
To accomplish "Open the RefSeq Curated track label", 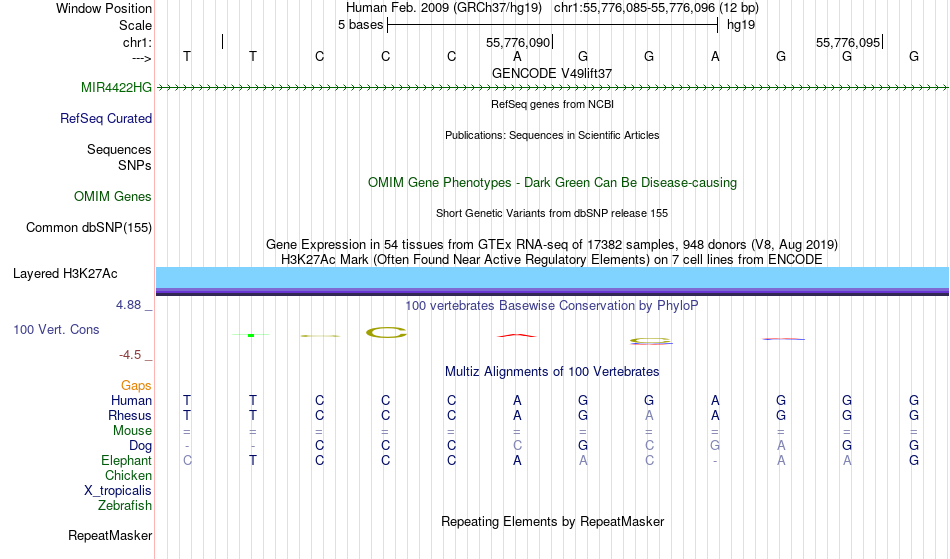I will click(x=106, y=118).
